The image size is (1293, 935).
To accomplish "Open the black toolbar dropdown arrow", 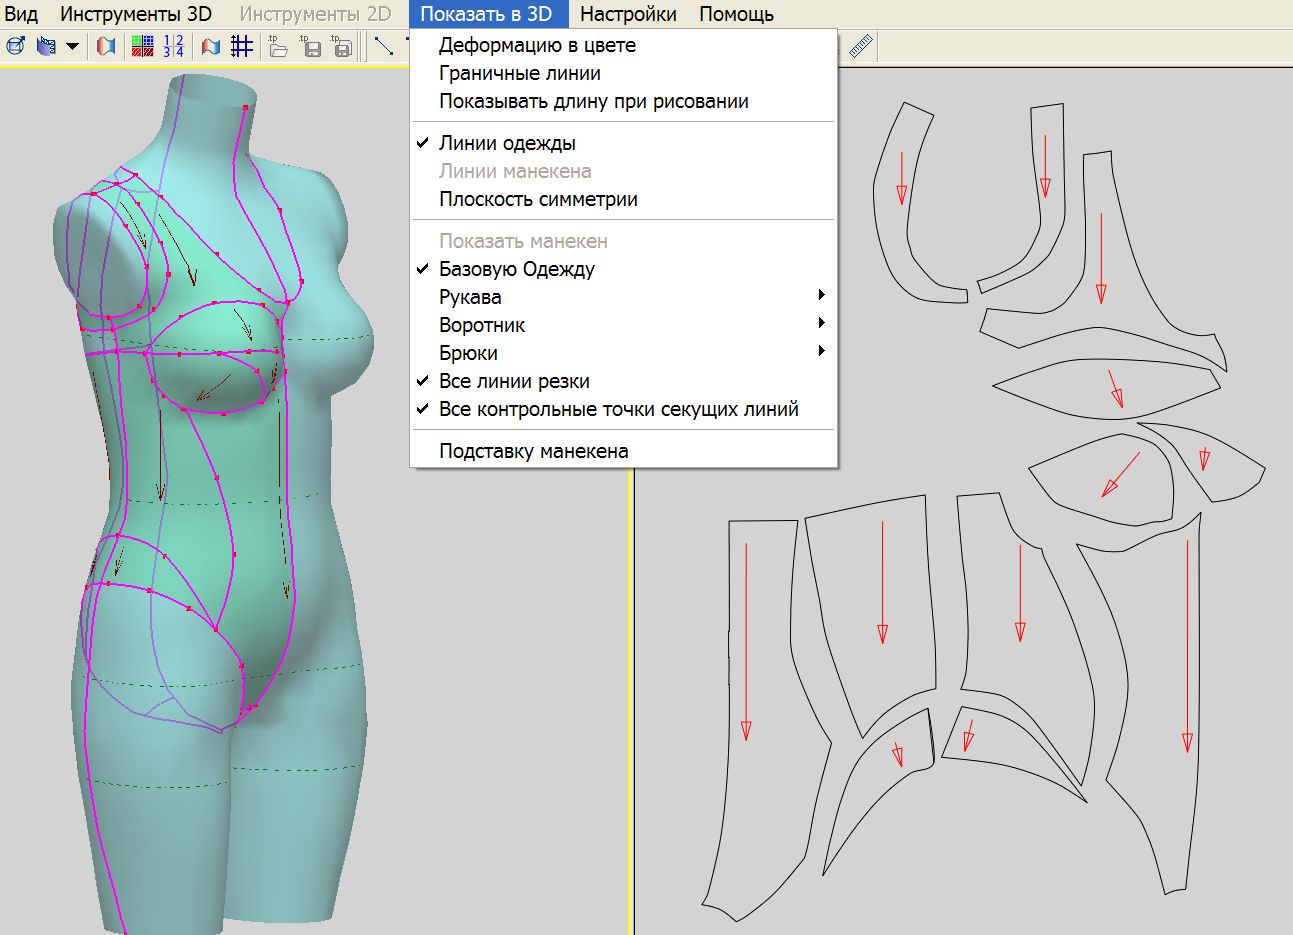I will pos(72,46).
